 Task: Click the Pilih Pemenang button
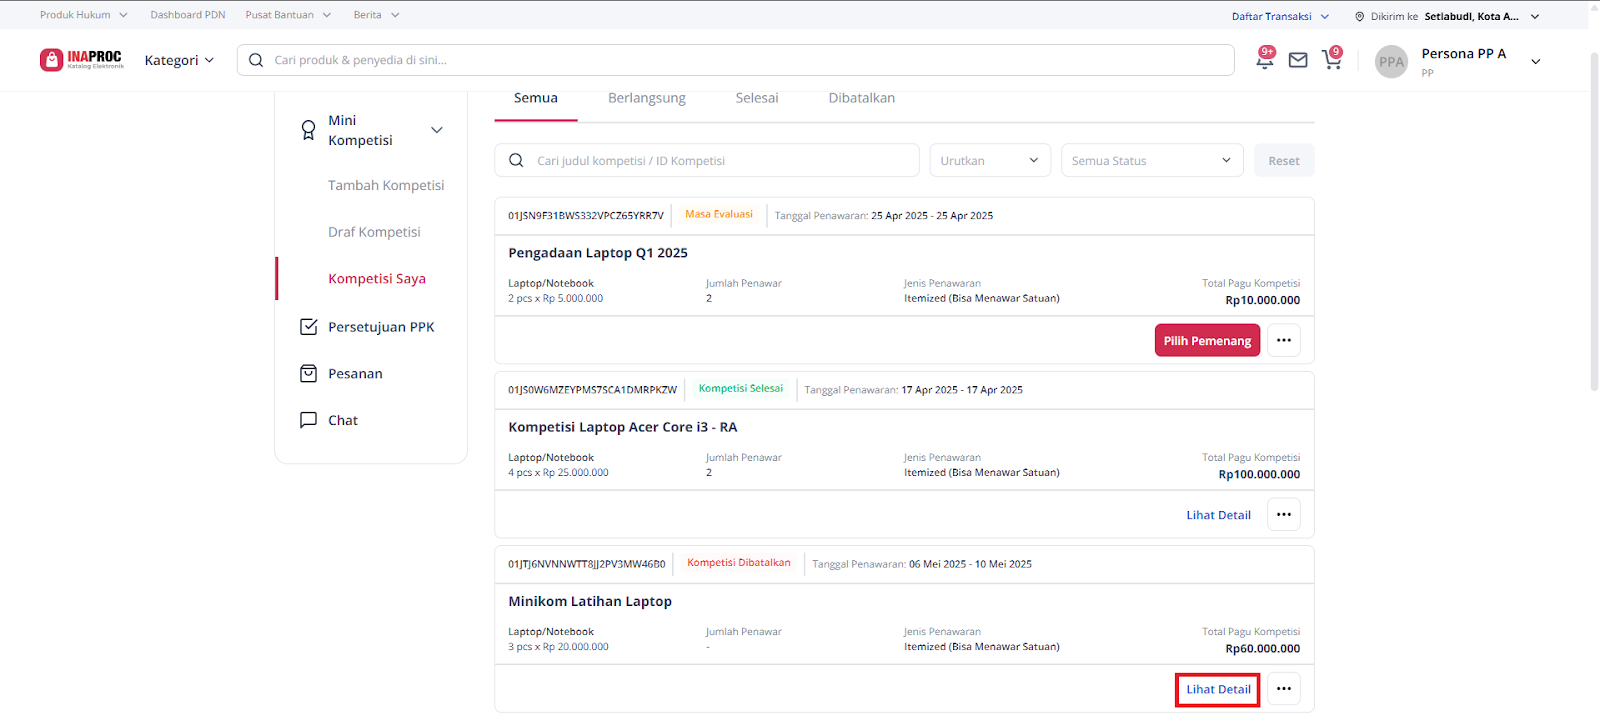[1207, 341]
